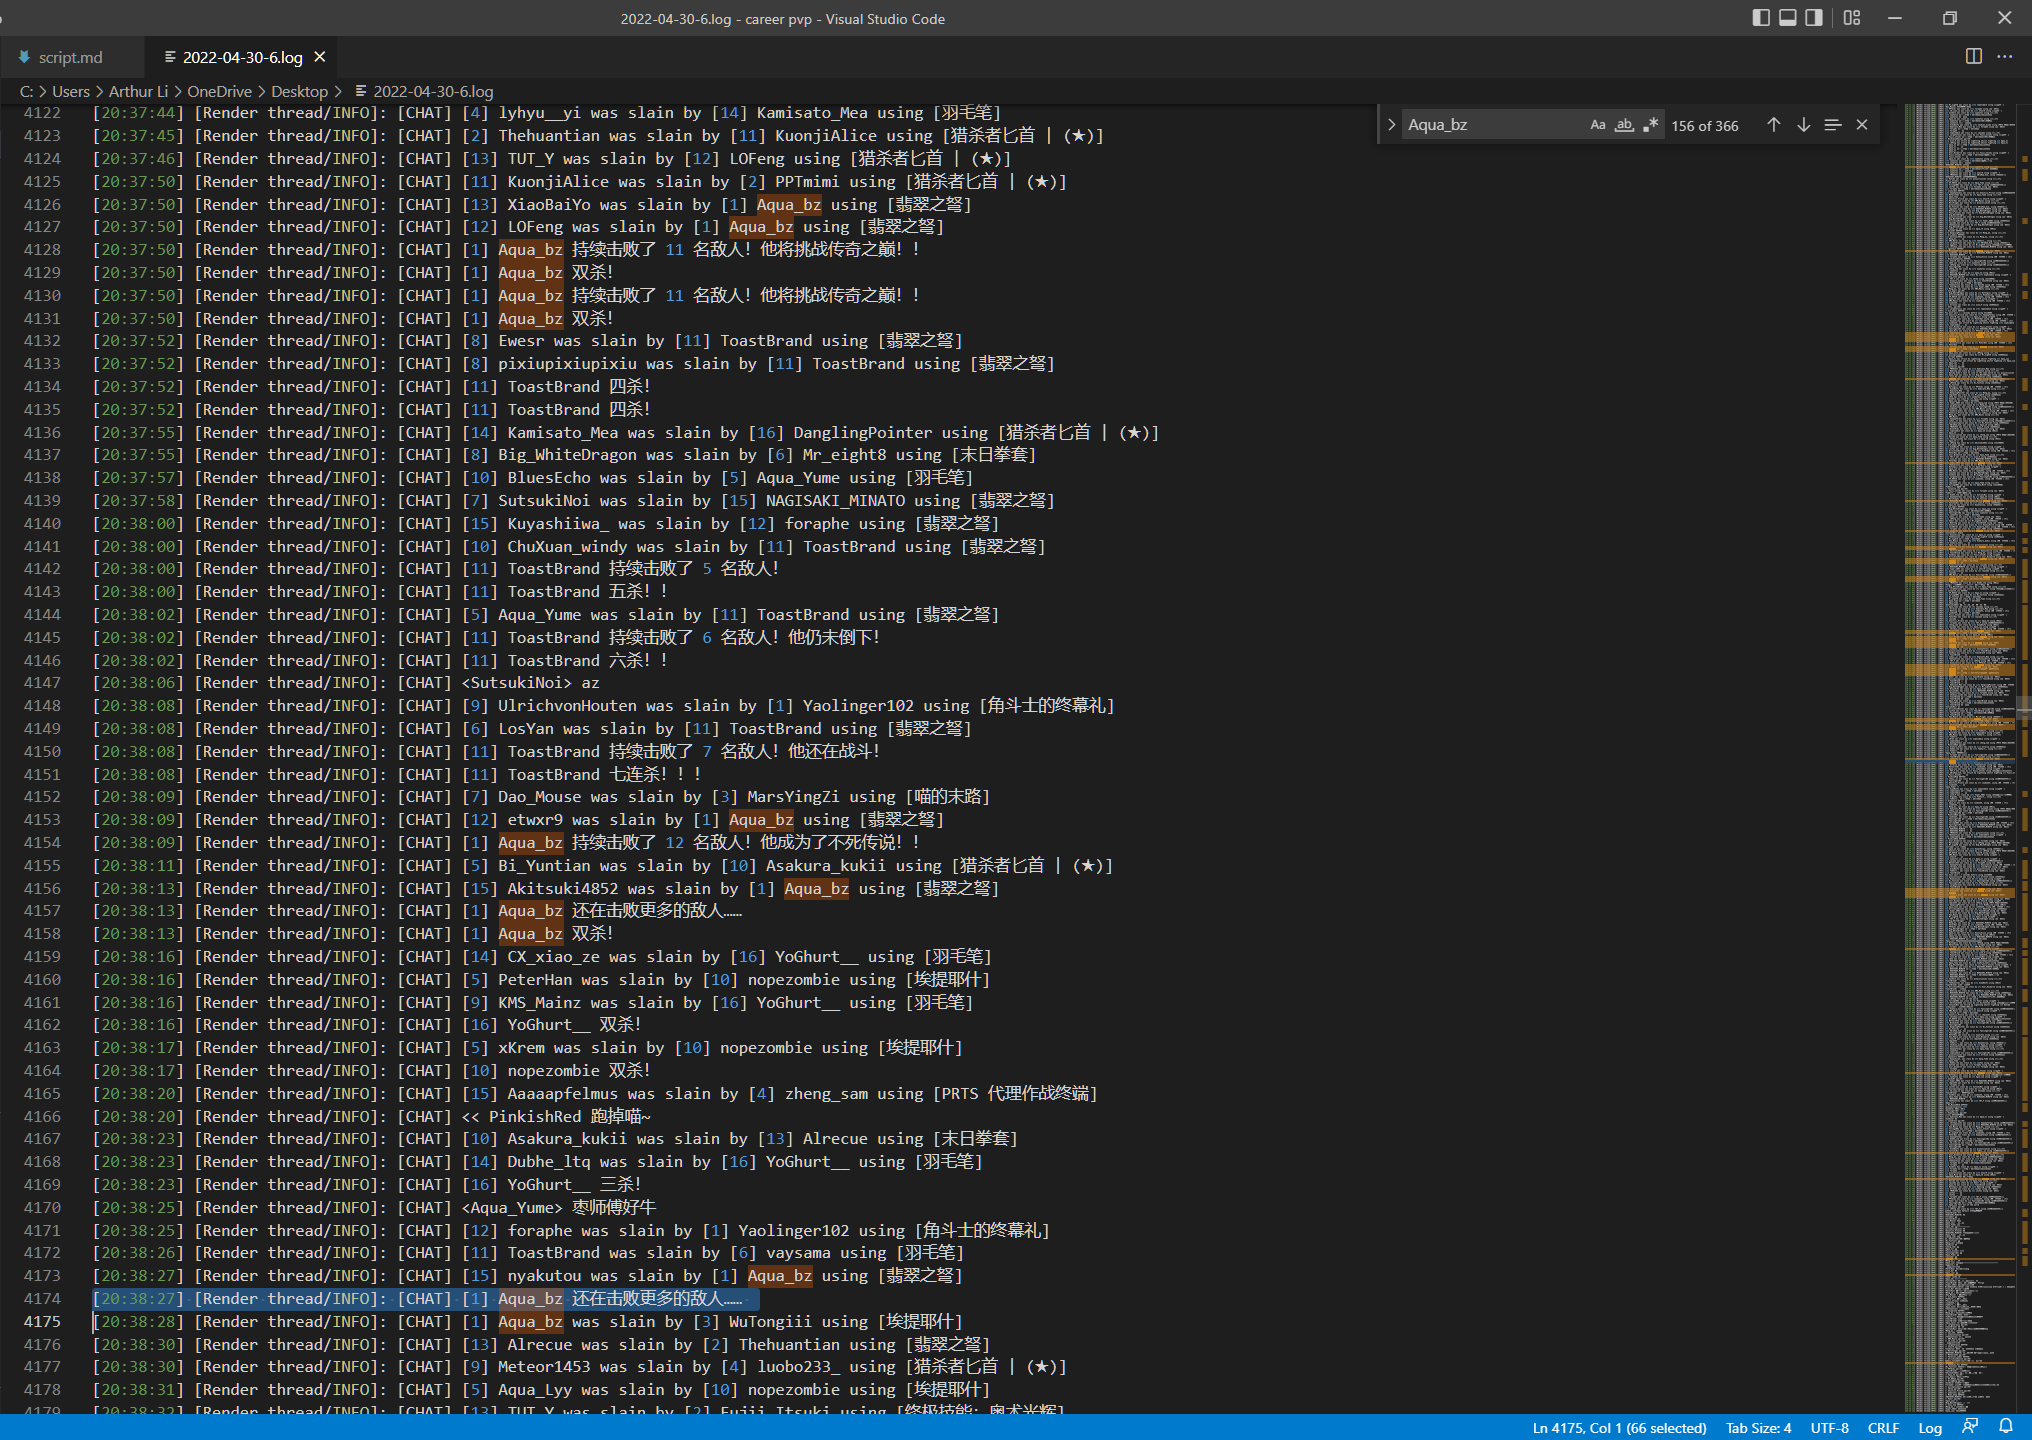
Task: Click the CRLF end-of-line indicator
Action: pyautogui.click(x=1883, y=1427)
